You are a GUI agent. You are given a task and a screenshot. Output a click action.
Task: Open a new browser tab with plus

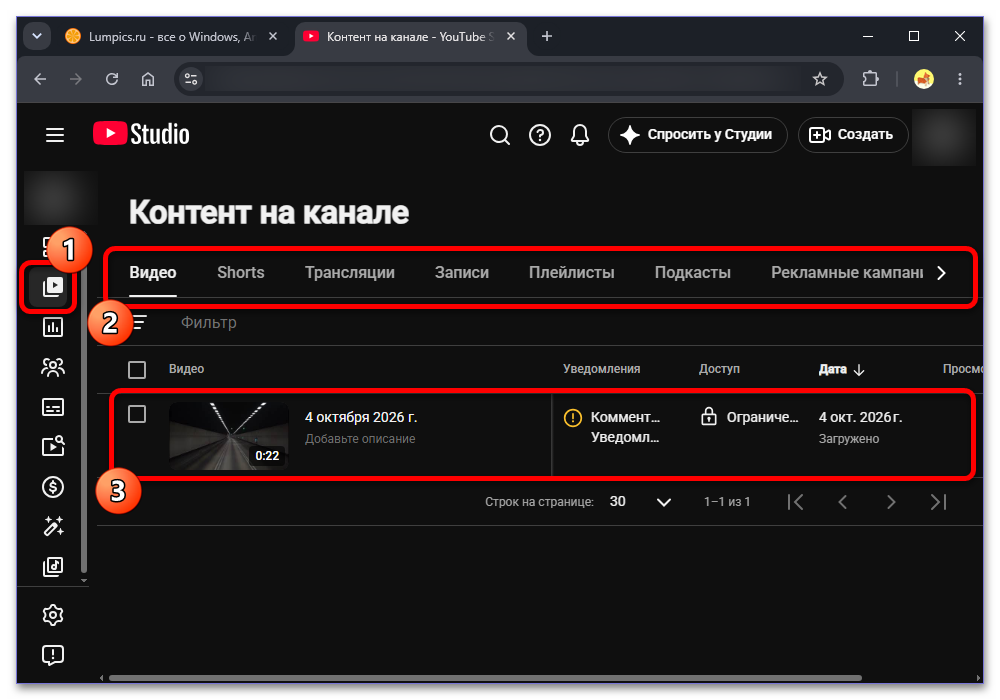click(x=547, y=36)
